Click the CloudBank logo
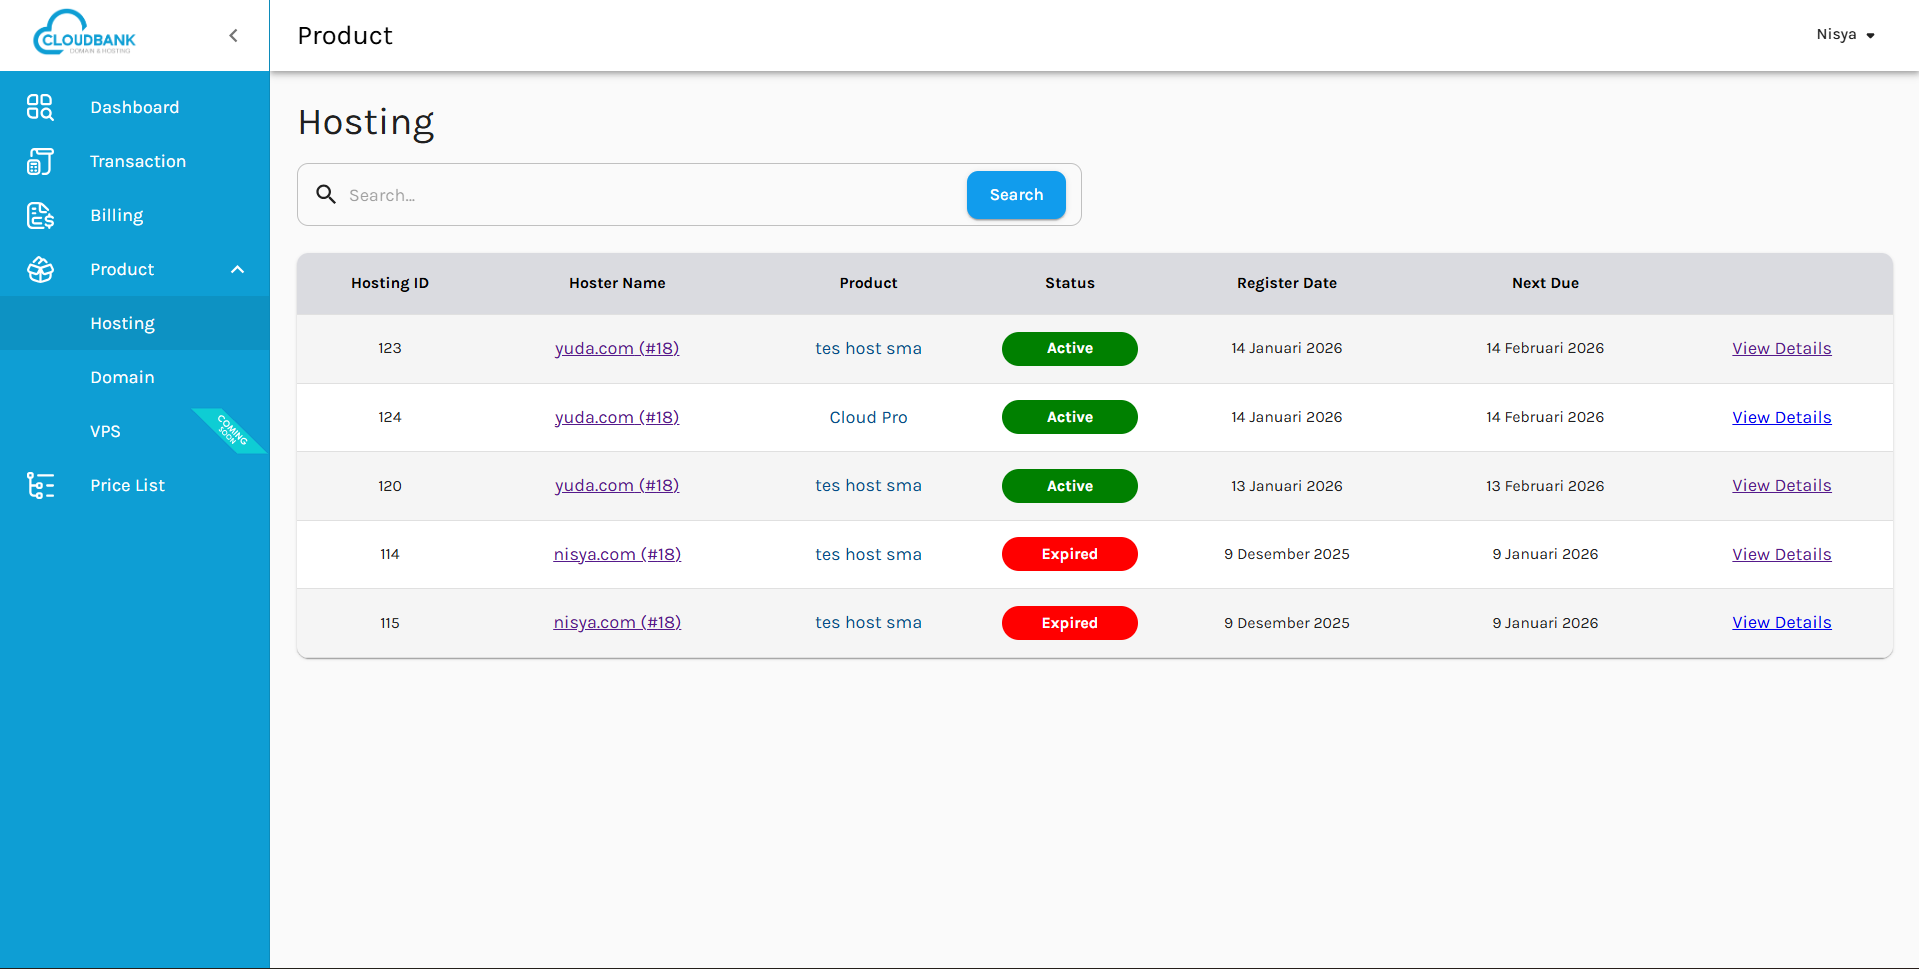1919x969 pixels. pyautogui.click(x=84, y=34)
